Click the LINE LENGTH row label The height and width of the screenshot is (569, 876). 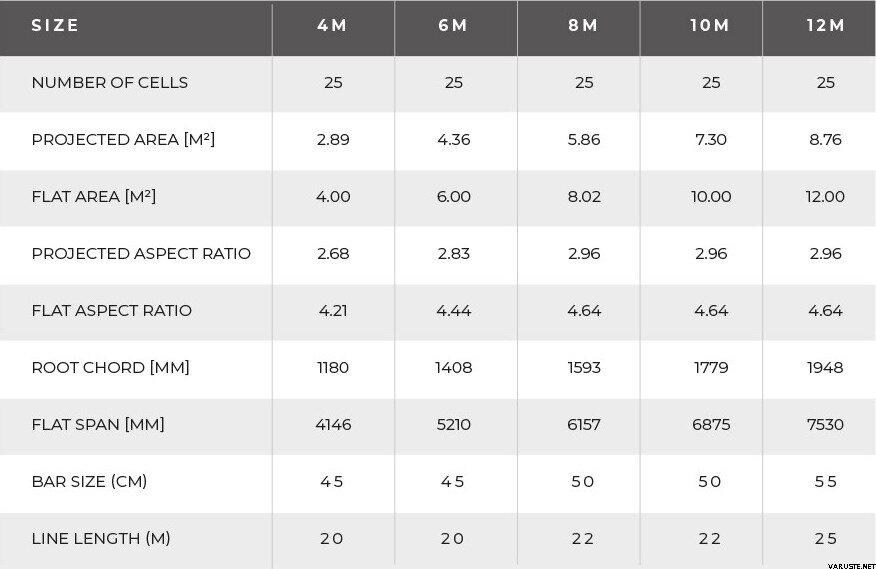pyautogui.click(x=101, y=539)
